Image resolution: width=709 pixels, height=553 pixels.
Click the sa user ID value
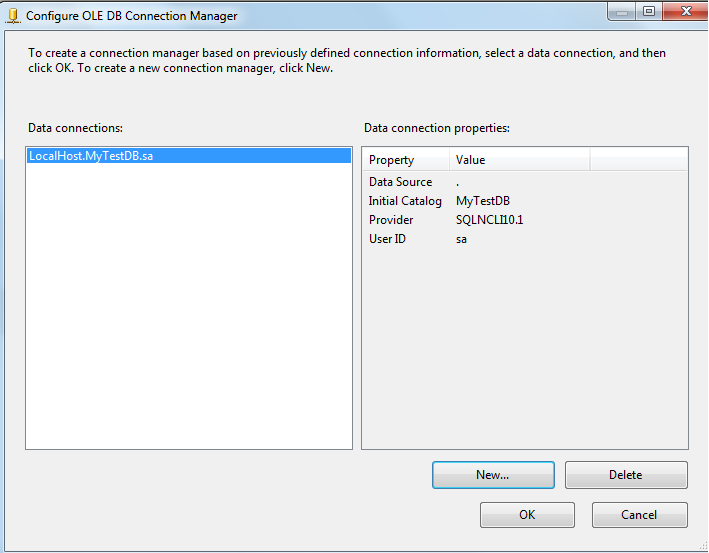[x=462, y=239]
